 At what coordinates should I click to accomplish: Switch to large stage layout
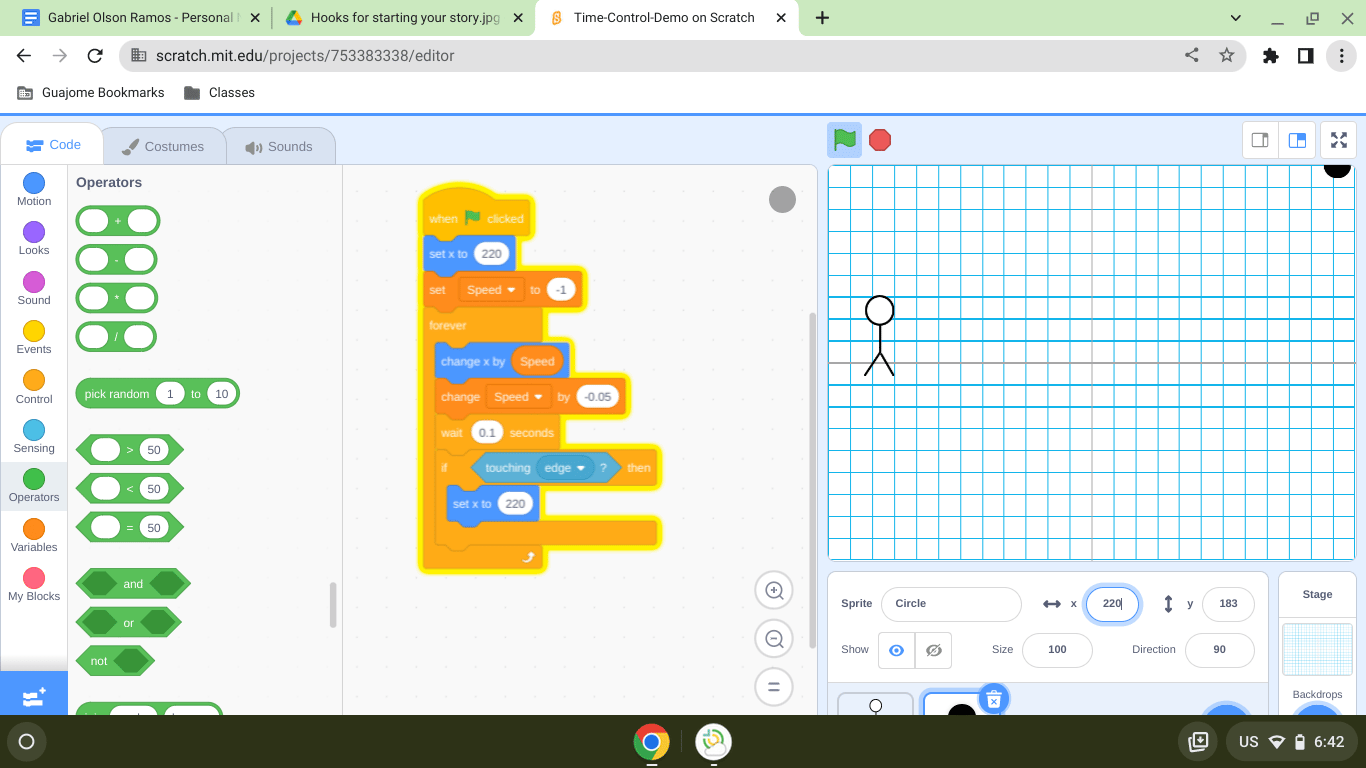pos(1297,140)
